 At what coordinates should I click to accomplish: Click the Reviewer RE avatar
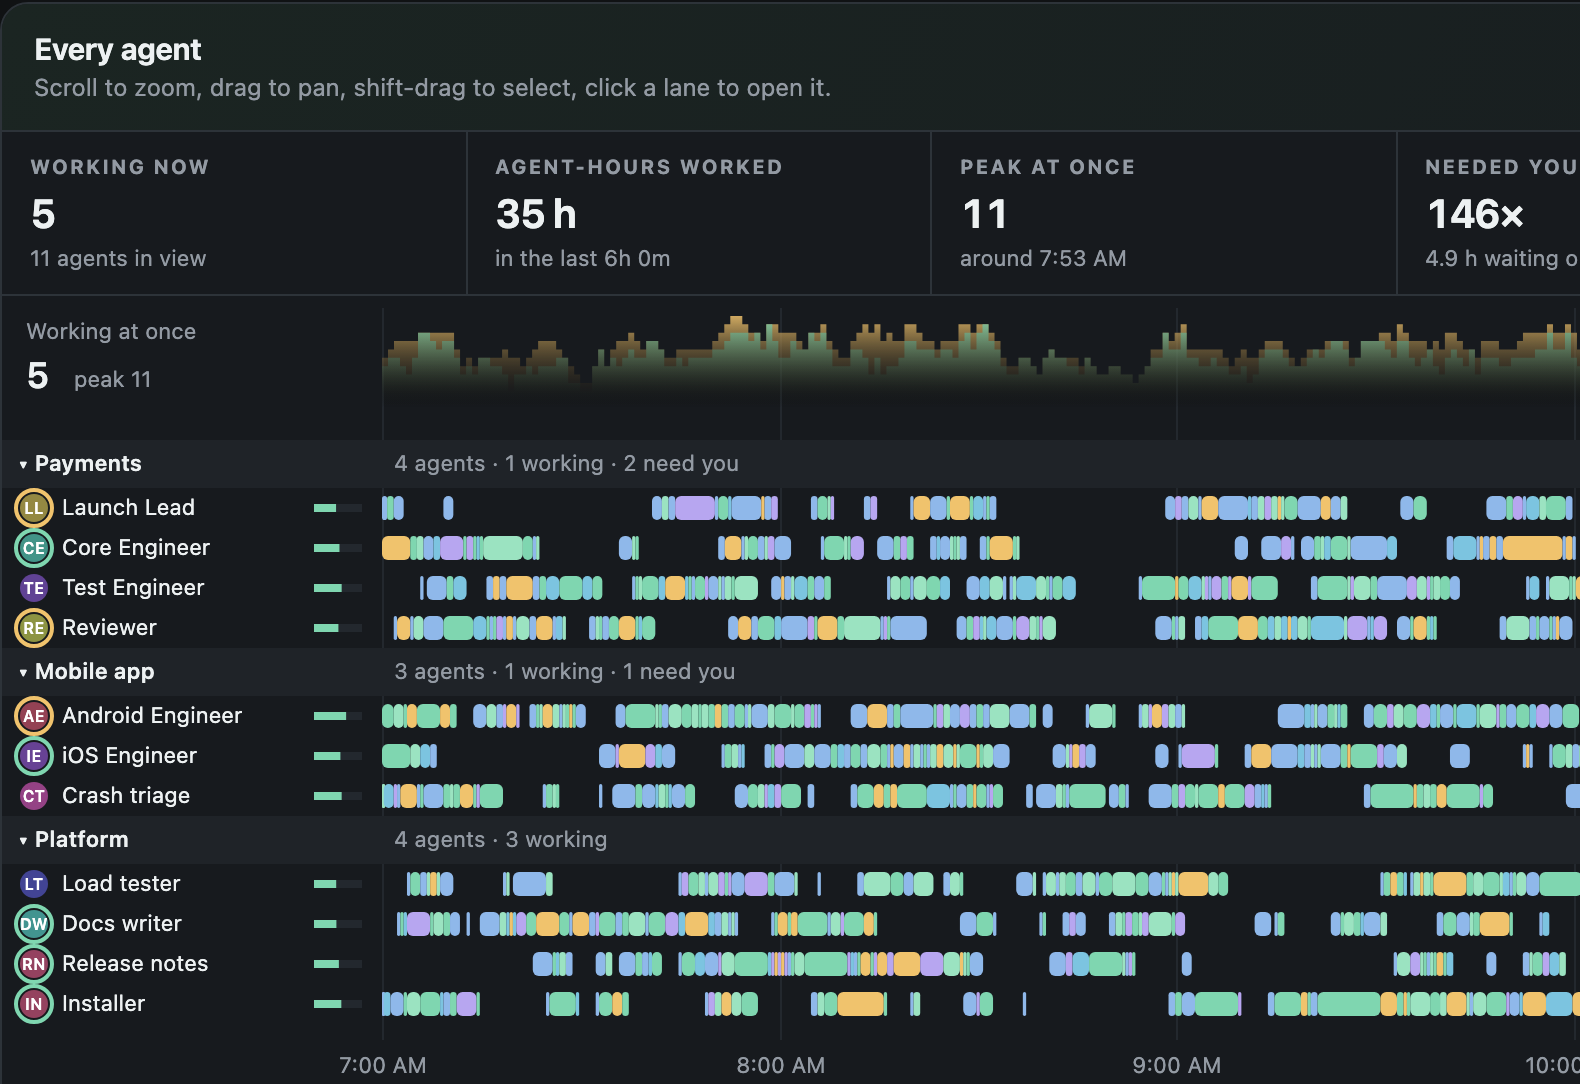(x=34, y=628)
